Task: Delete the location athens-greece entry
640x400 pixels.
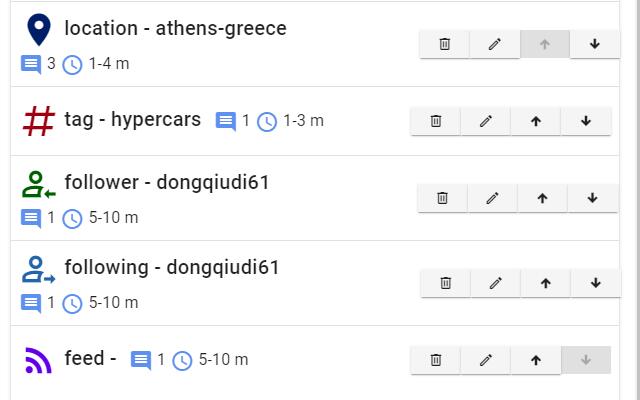Action: point(444,44)
